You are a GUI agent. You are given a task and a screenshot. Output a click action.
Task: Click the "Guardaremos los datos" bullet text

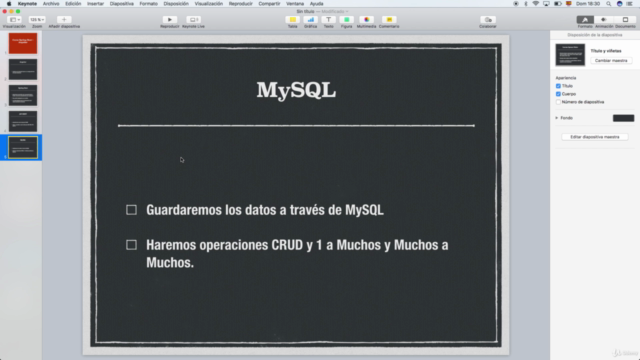pos(265,210)
